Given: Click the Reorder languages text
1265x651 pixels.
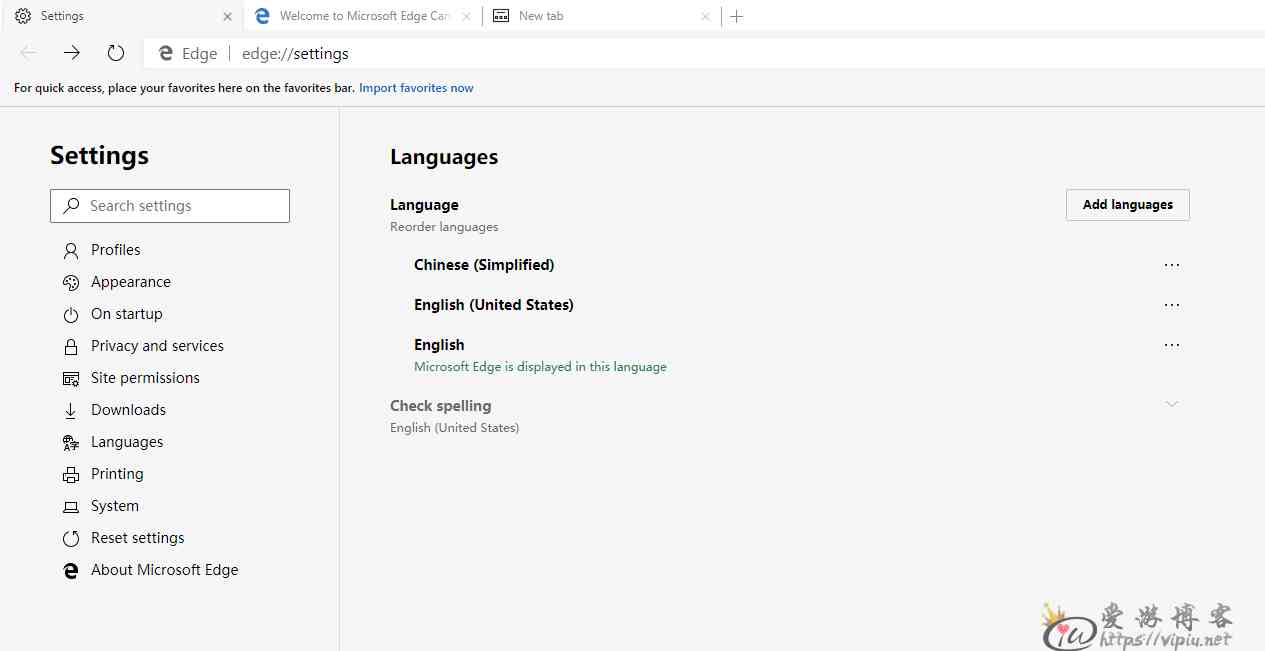Looking at the screenshot, I should (x=444, y=227).
